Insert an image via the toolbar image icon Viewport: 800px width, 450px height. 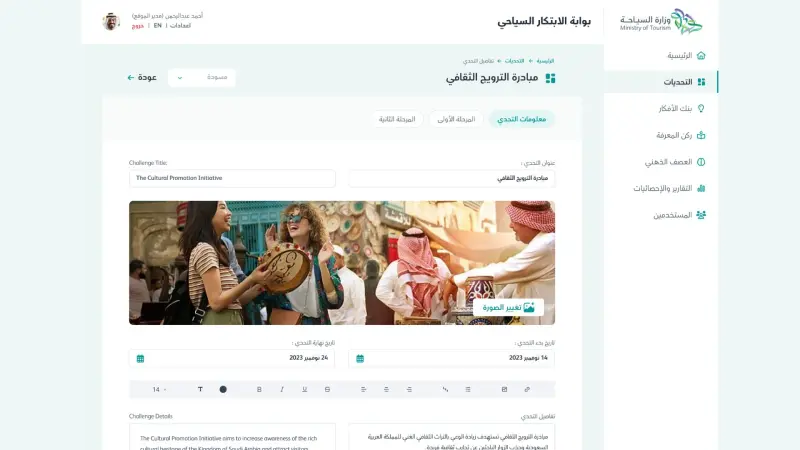[x=504, y=389]
